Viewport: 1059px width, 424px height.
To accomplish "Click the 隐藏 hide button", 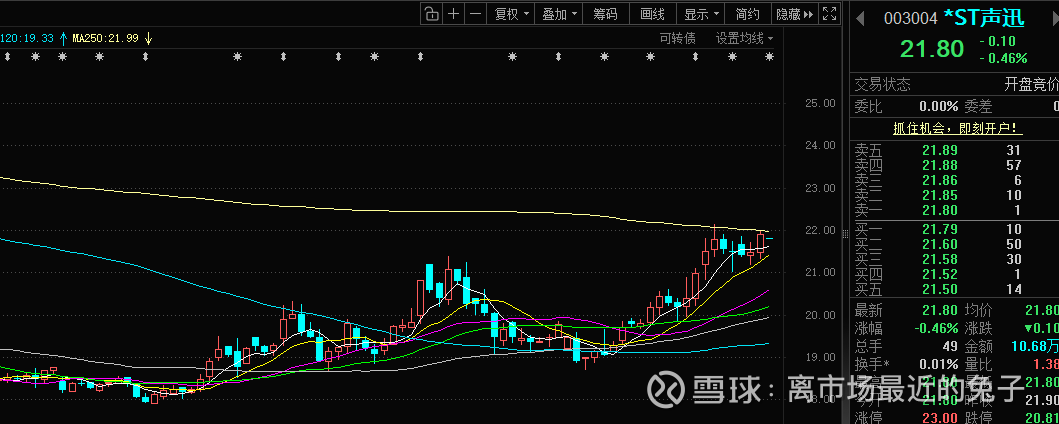I will (787, 14).
